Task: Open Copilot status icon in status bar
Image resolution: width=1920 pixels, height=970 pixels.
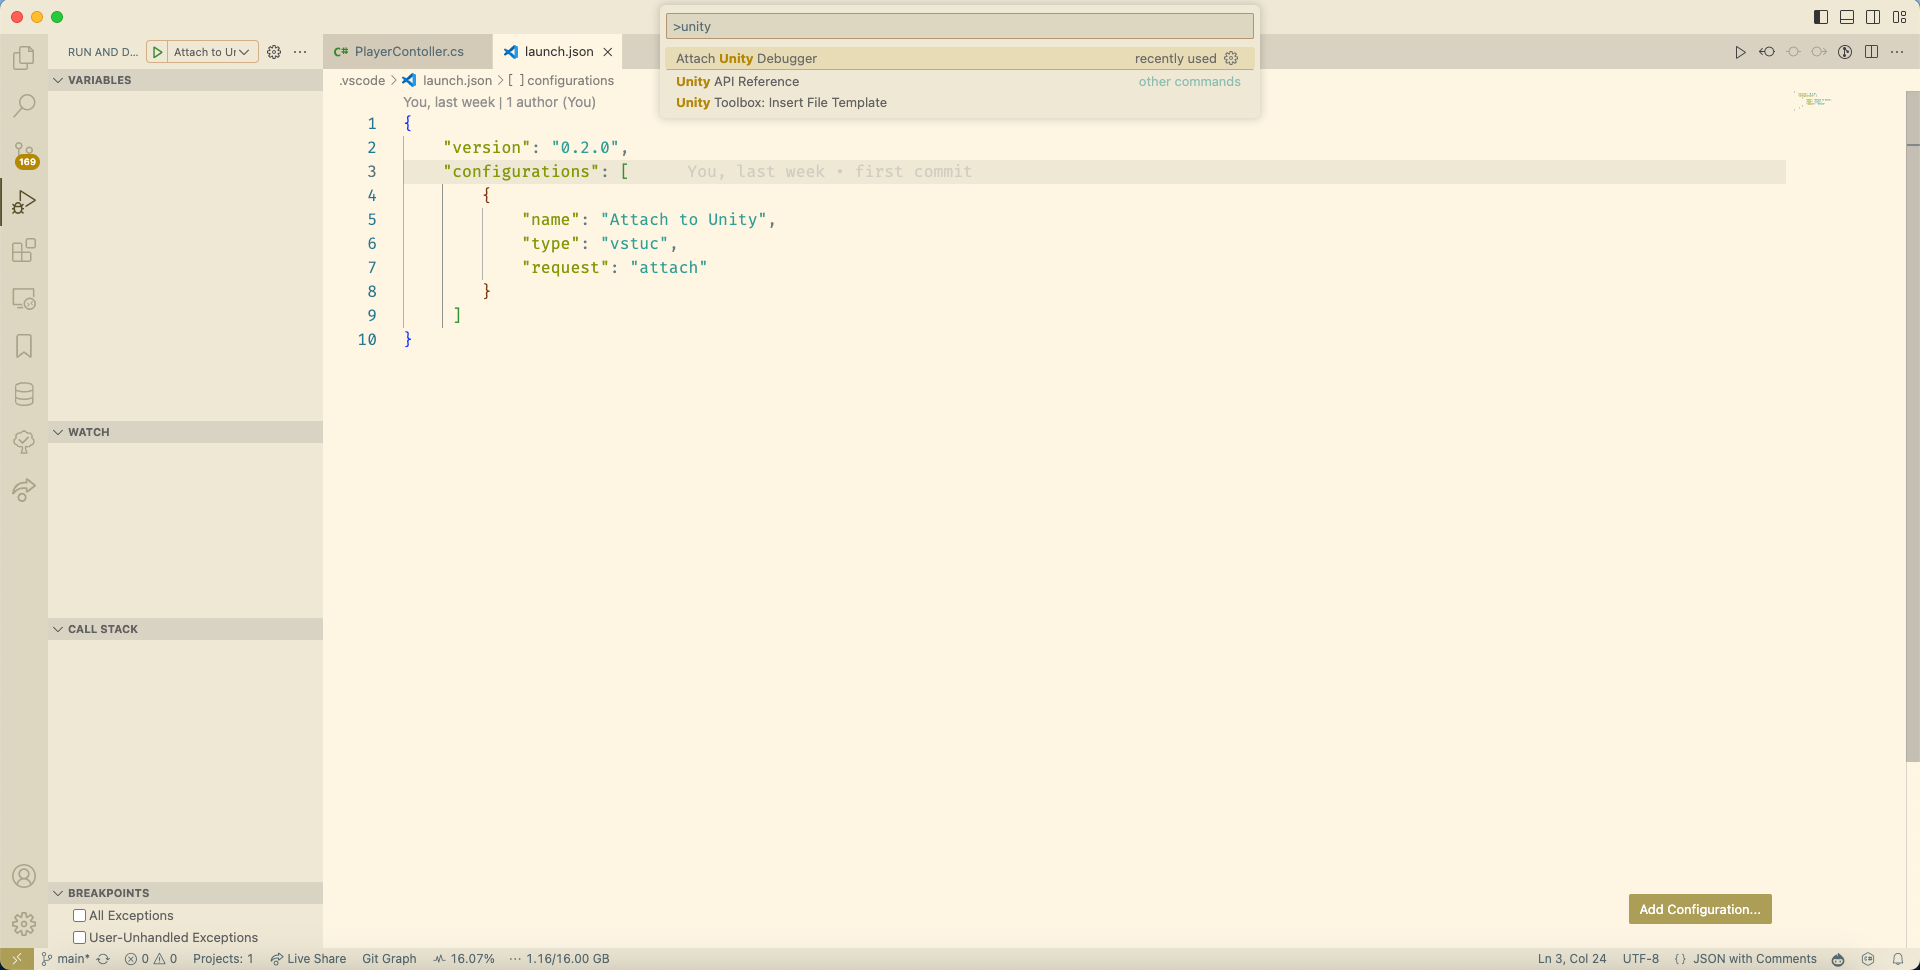Action: 1838,959
